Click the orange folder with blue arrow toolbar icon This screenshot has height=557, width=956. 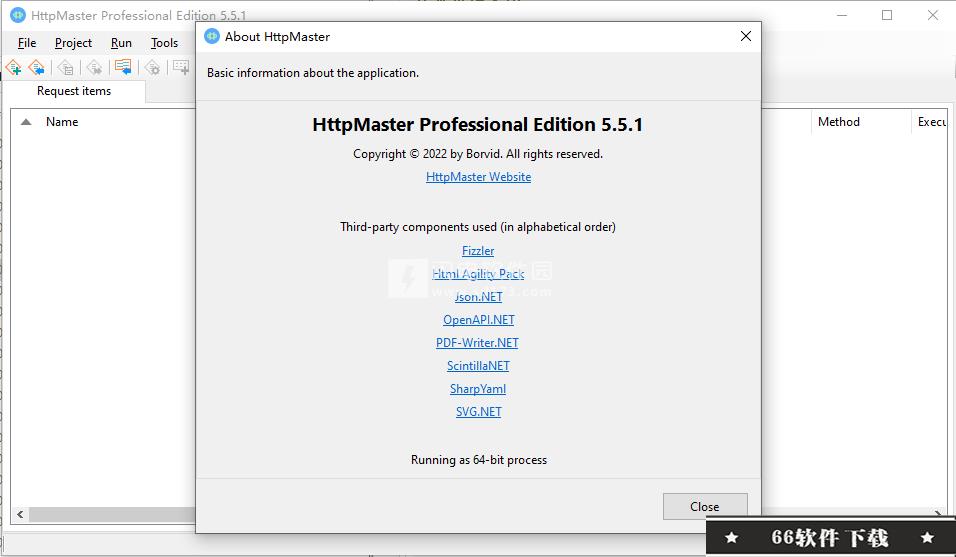pos(123,67)
